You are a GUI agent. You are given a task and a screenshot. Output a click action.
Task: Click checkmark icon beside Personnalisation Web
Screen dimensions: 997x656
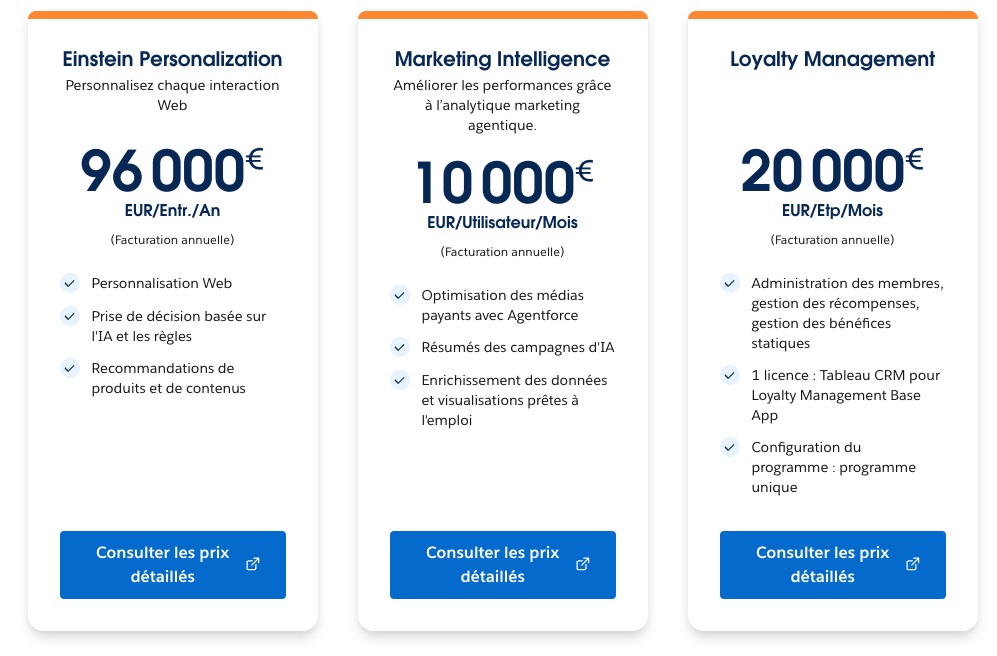point(70,283)
